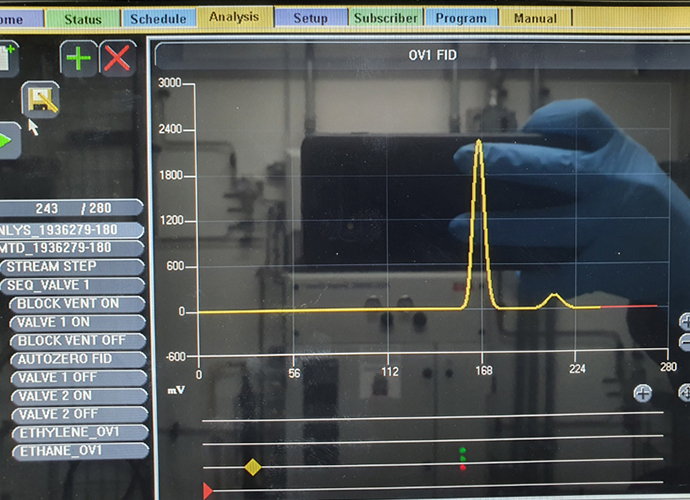Click the MTD_1936279-180 method entry
The image size is (690, 500).
(72, 248)
